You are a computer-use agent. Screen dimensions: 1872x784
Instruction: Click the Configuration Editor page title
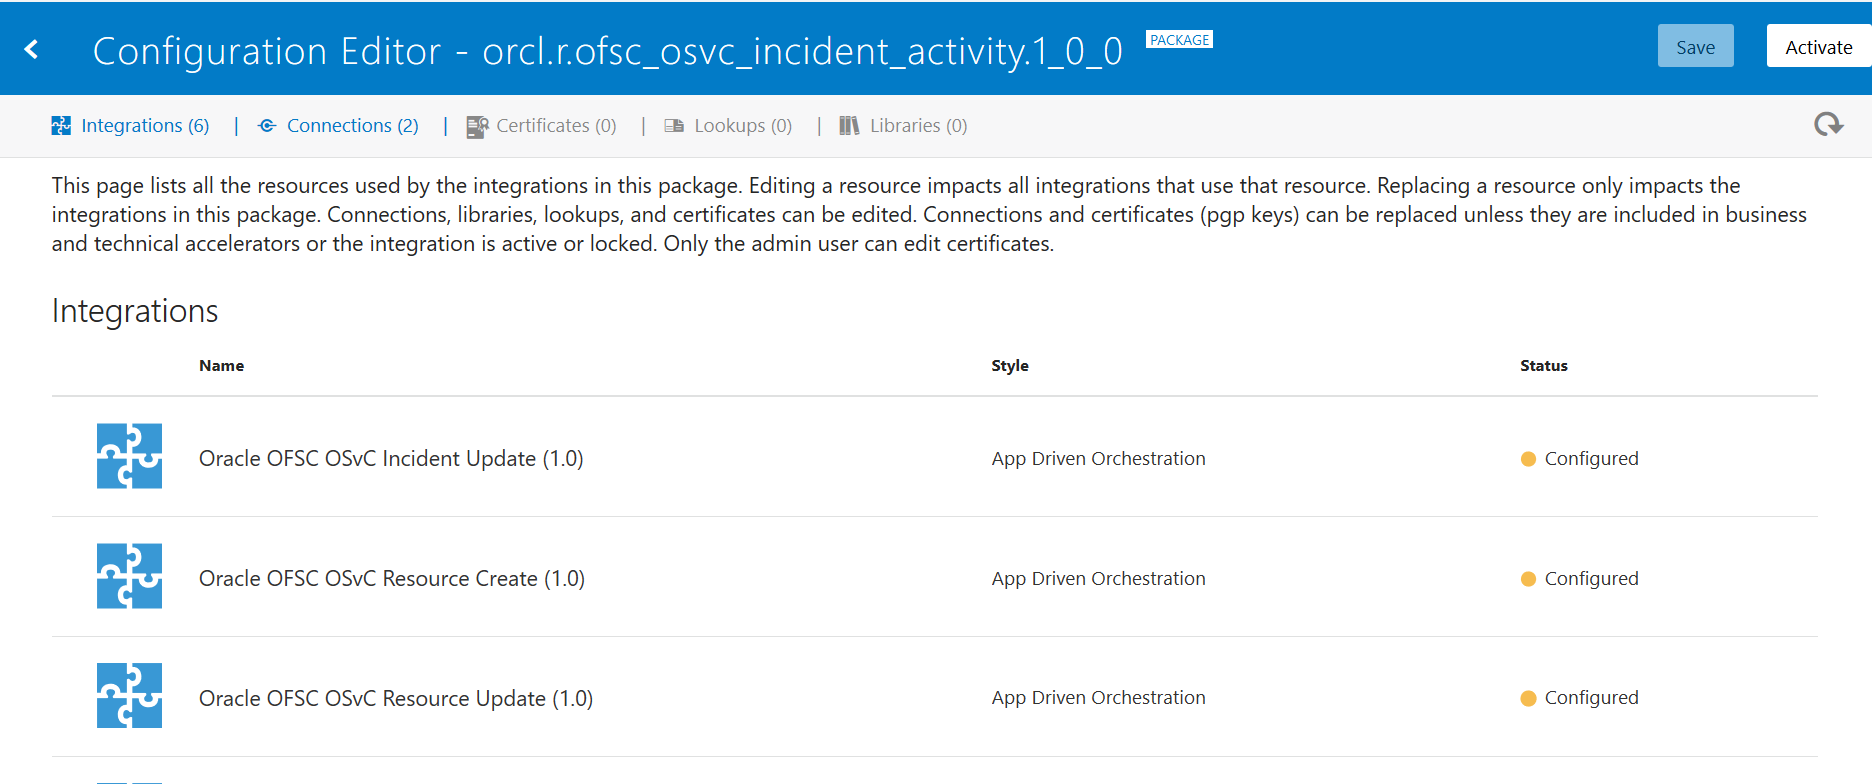click(x=607, y=51)
